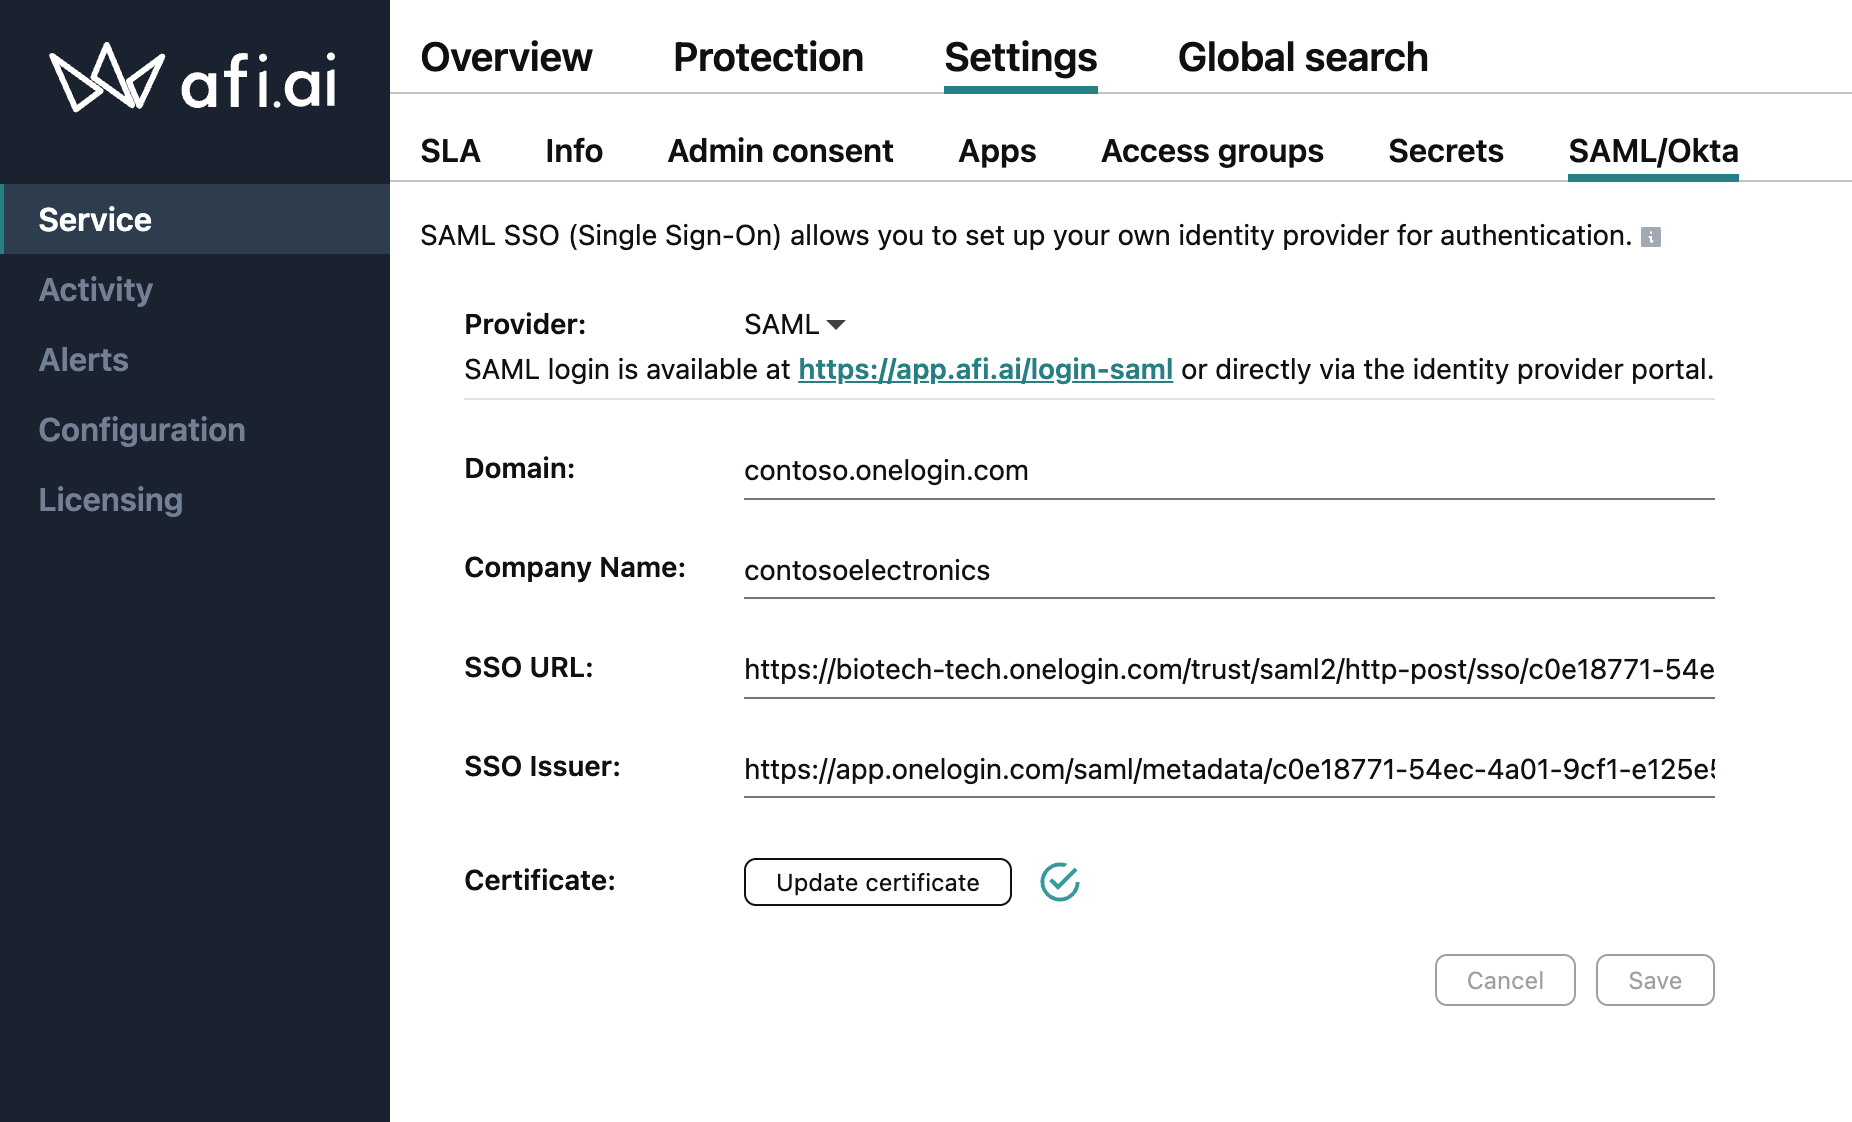
Task: Open the Apps sub-tab
Action: click(x=997, y=151)
